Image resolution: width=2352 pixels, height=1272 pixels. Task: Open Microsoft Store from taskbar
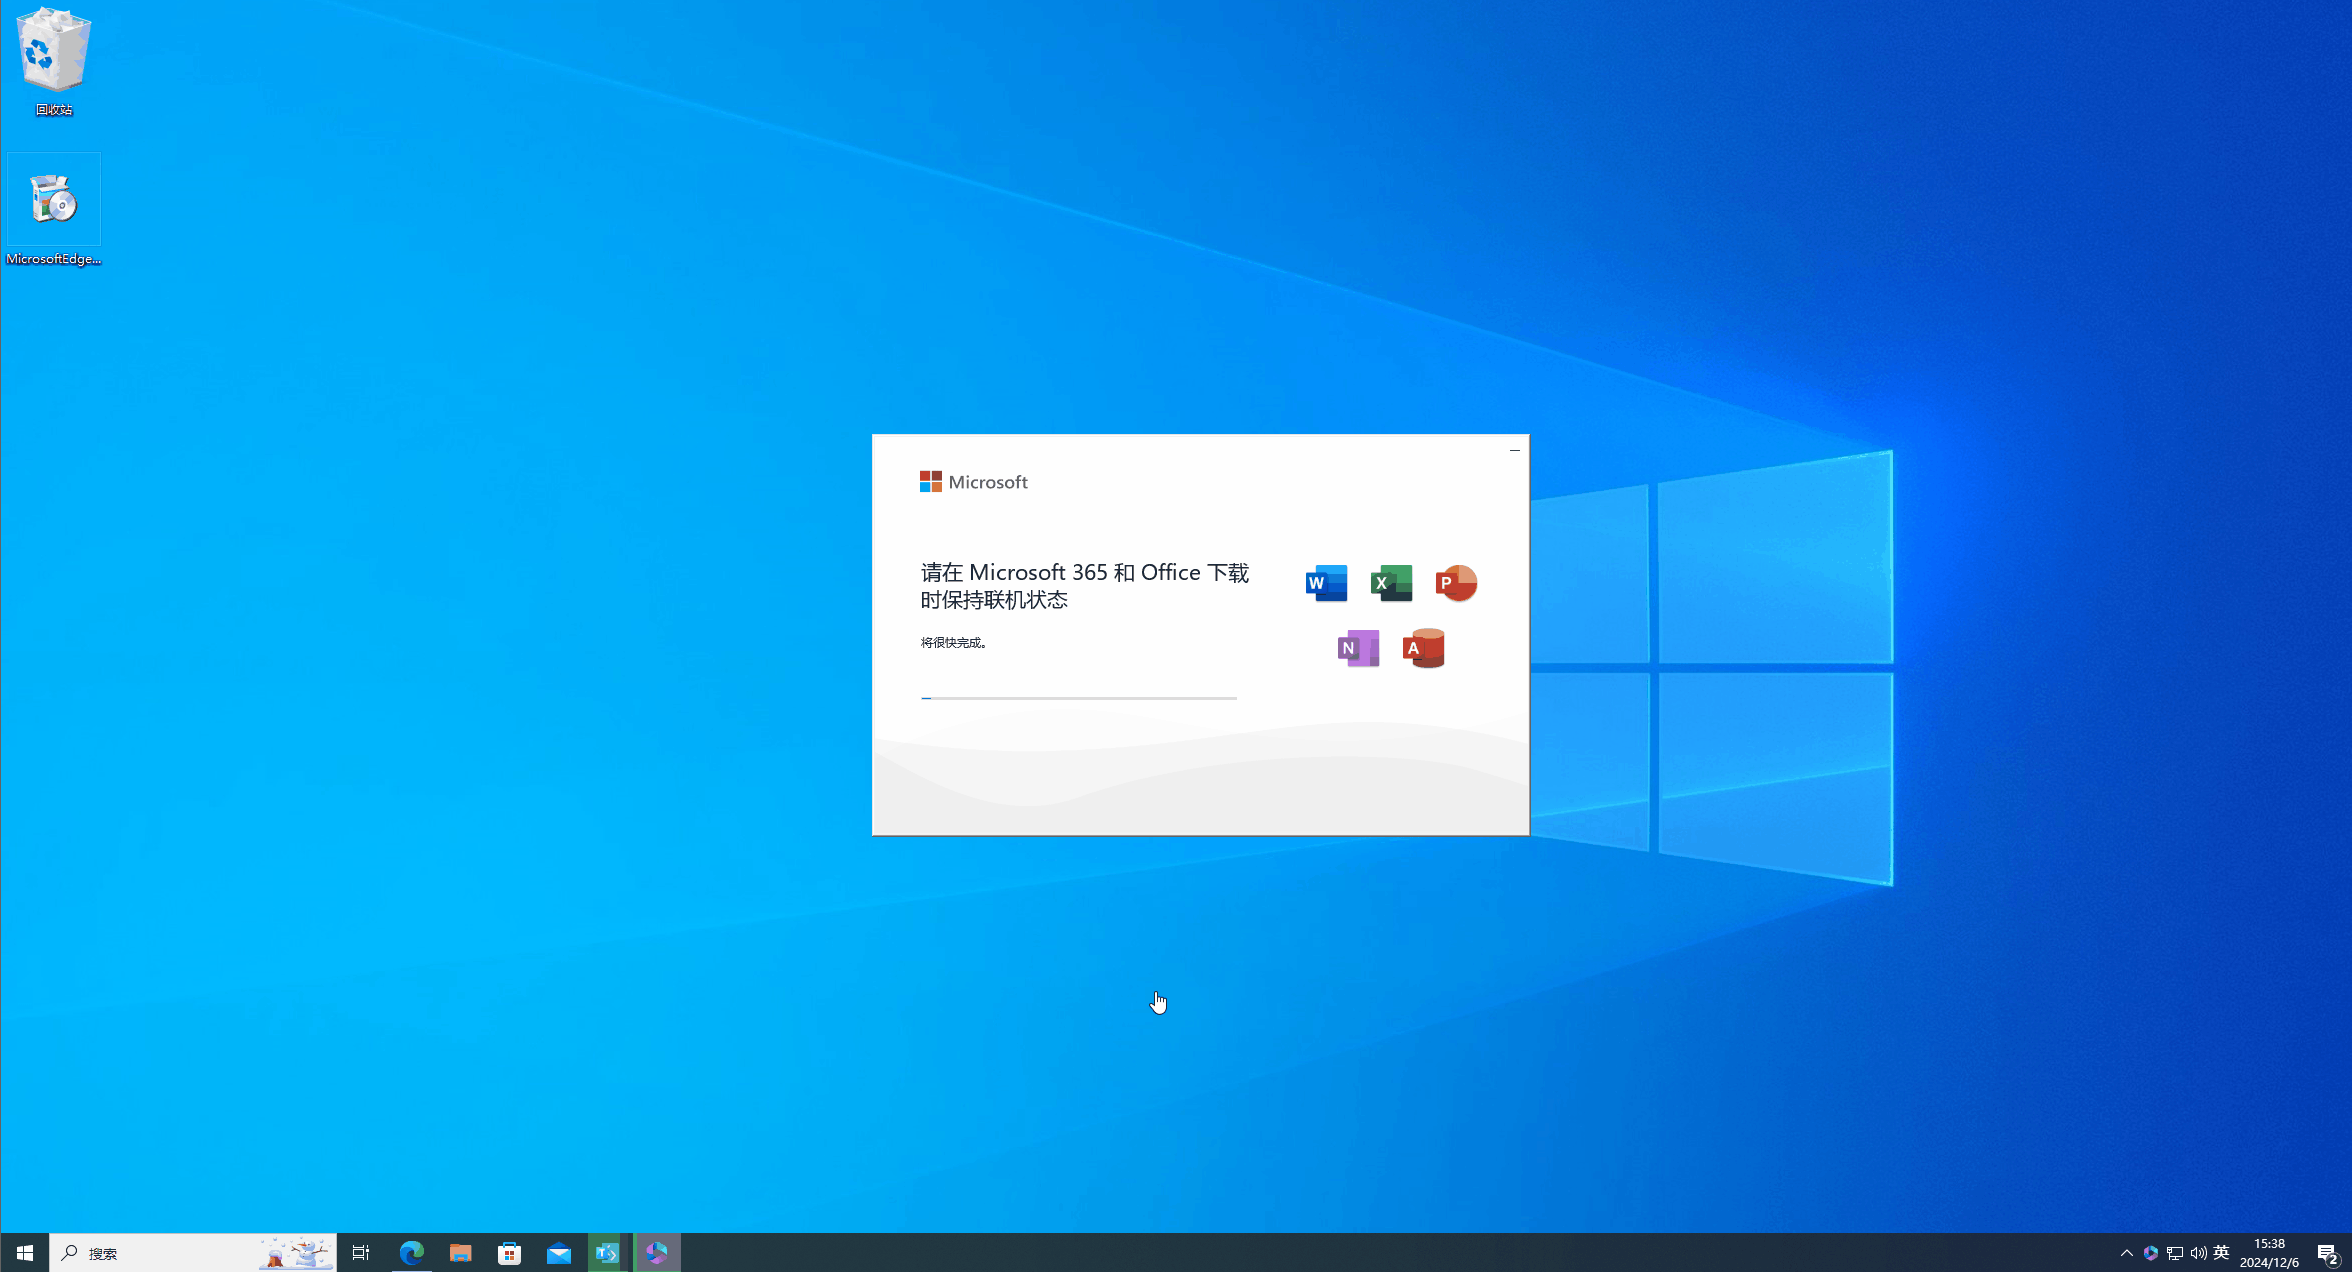pos(510,1253)
